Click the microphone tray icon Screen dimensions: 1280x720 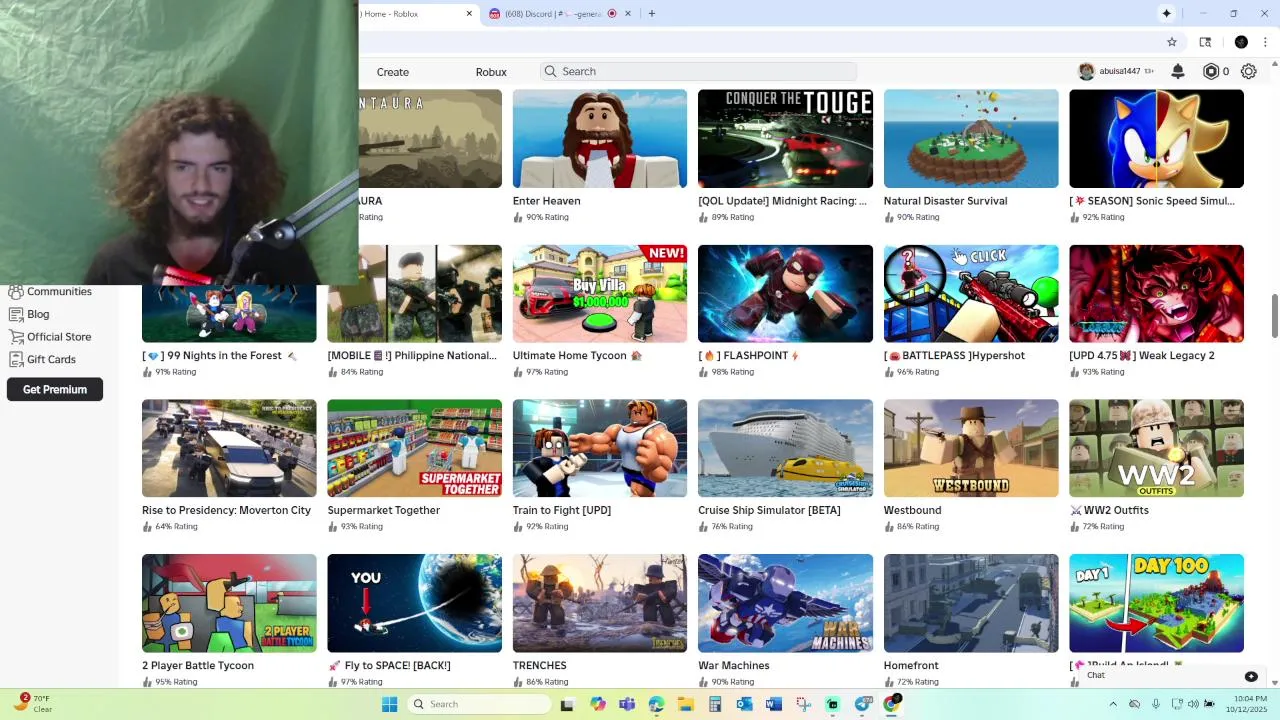coord(1156,704)
